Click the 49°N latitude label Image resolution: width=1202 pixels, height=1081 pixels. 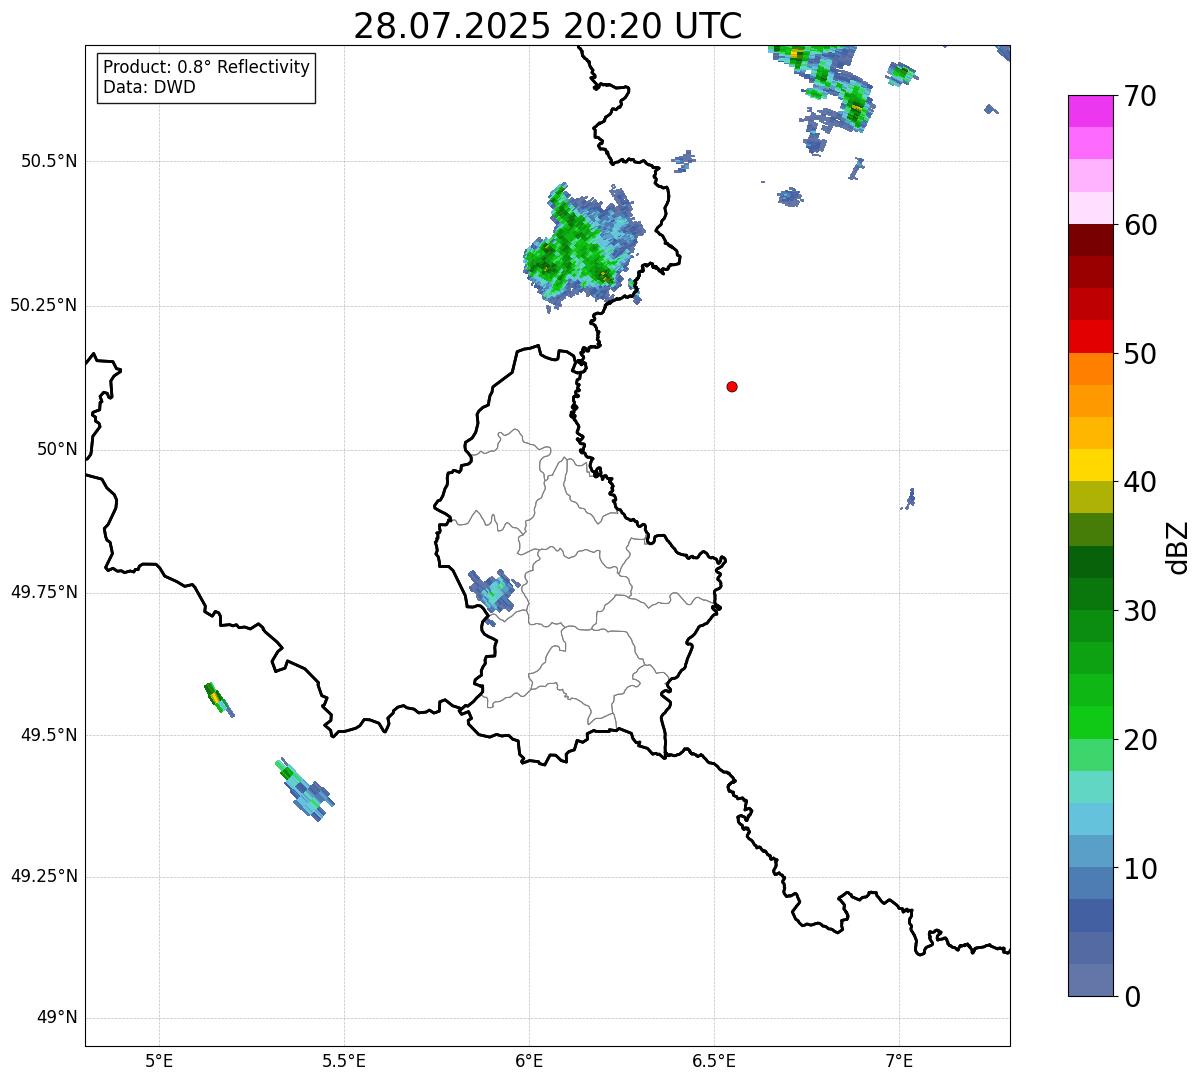tap(57, 1018)
